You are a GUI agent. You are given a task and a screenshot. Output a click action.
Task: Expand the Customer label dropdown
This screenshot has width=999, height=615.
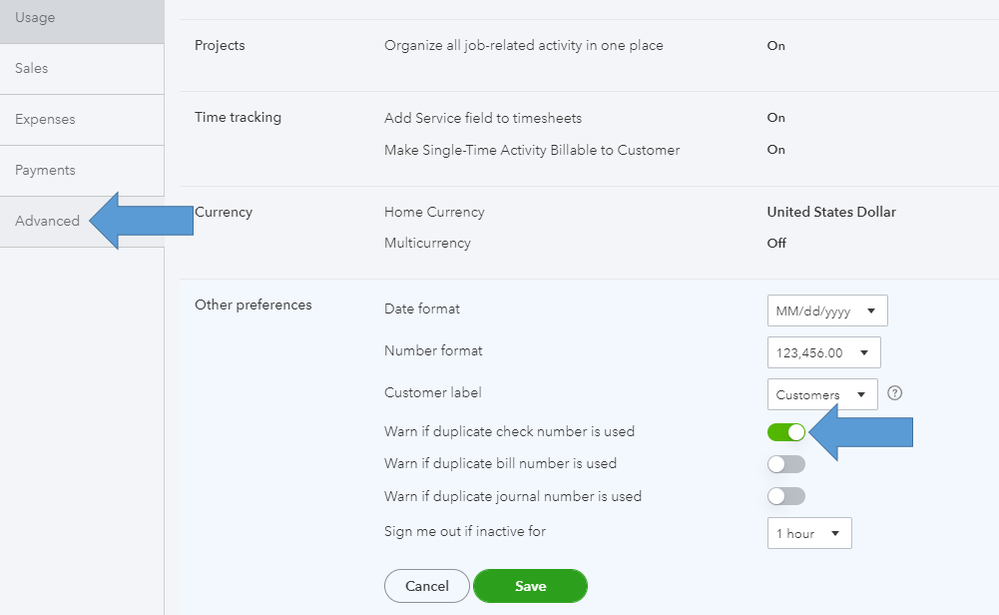(822, 395)
